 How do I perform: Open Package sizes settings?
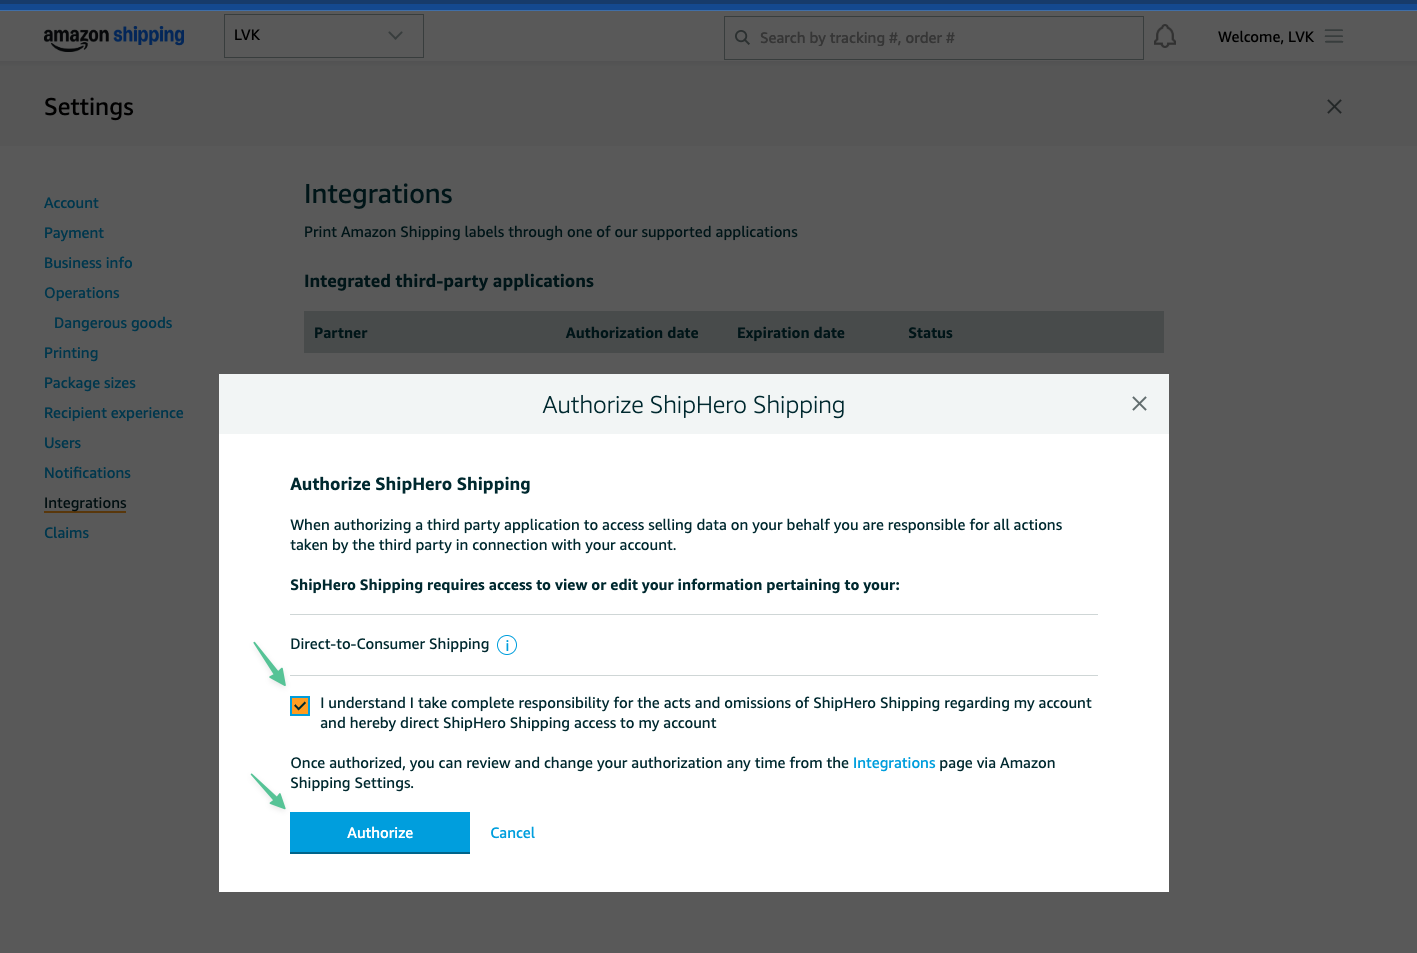[90, 383]
